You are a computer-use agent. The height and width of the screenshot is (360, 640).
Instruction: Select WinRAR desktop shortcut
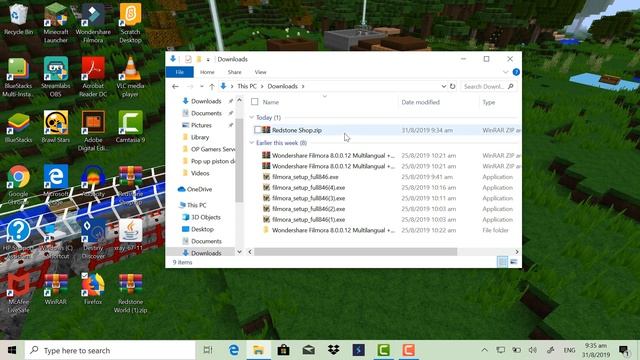56,289
